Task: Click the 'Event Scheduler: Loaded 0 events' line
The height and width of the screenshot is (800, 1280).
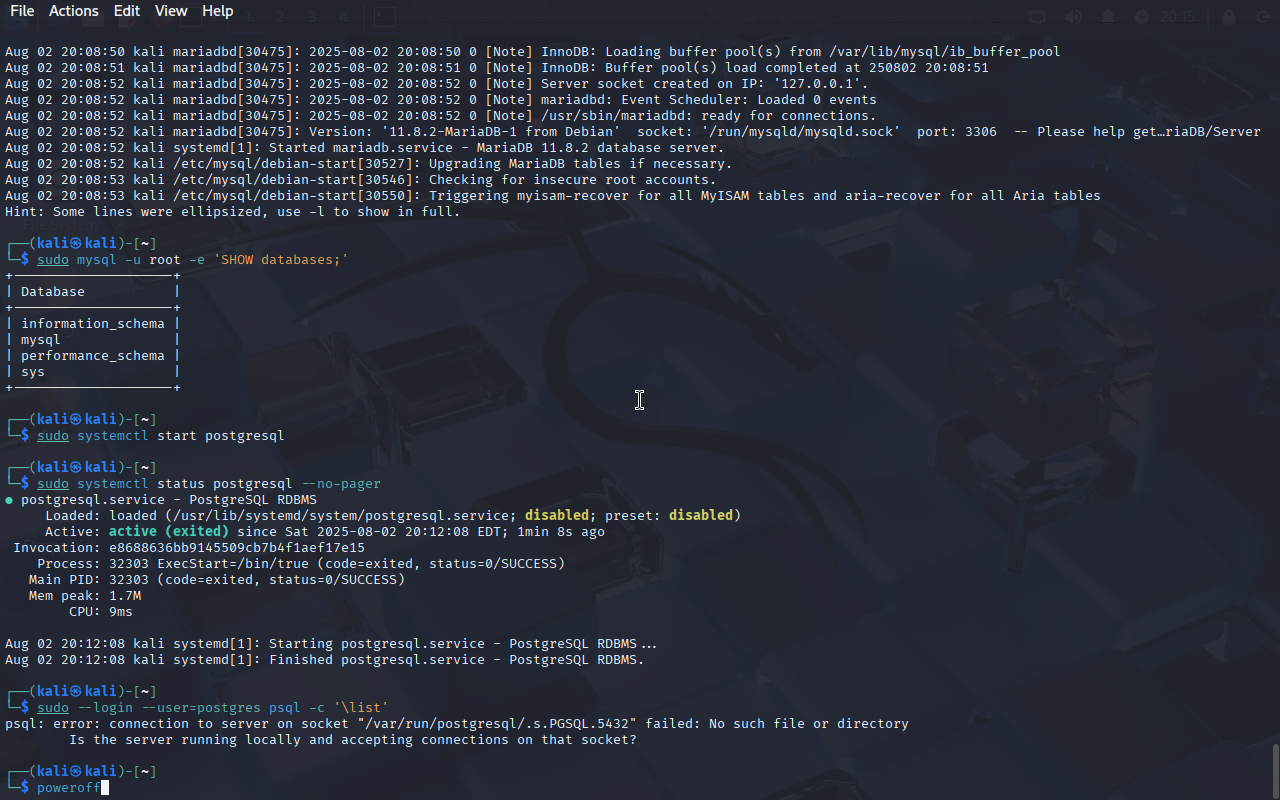Action: (441, 100)
